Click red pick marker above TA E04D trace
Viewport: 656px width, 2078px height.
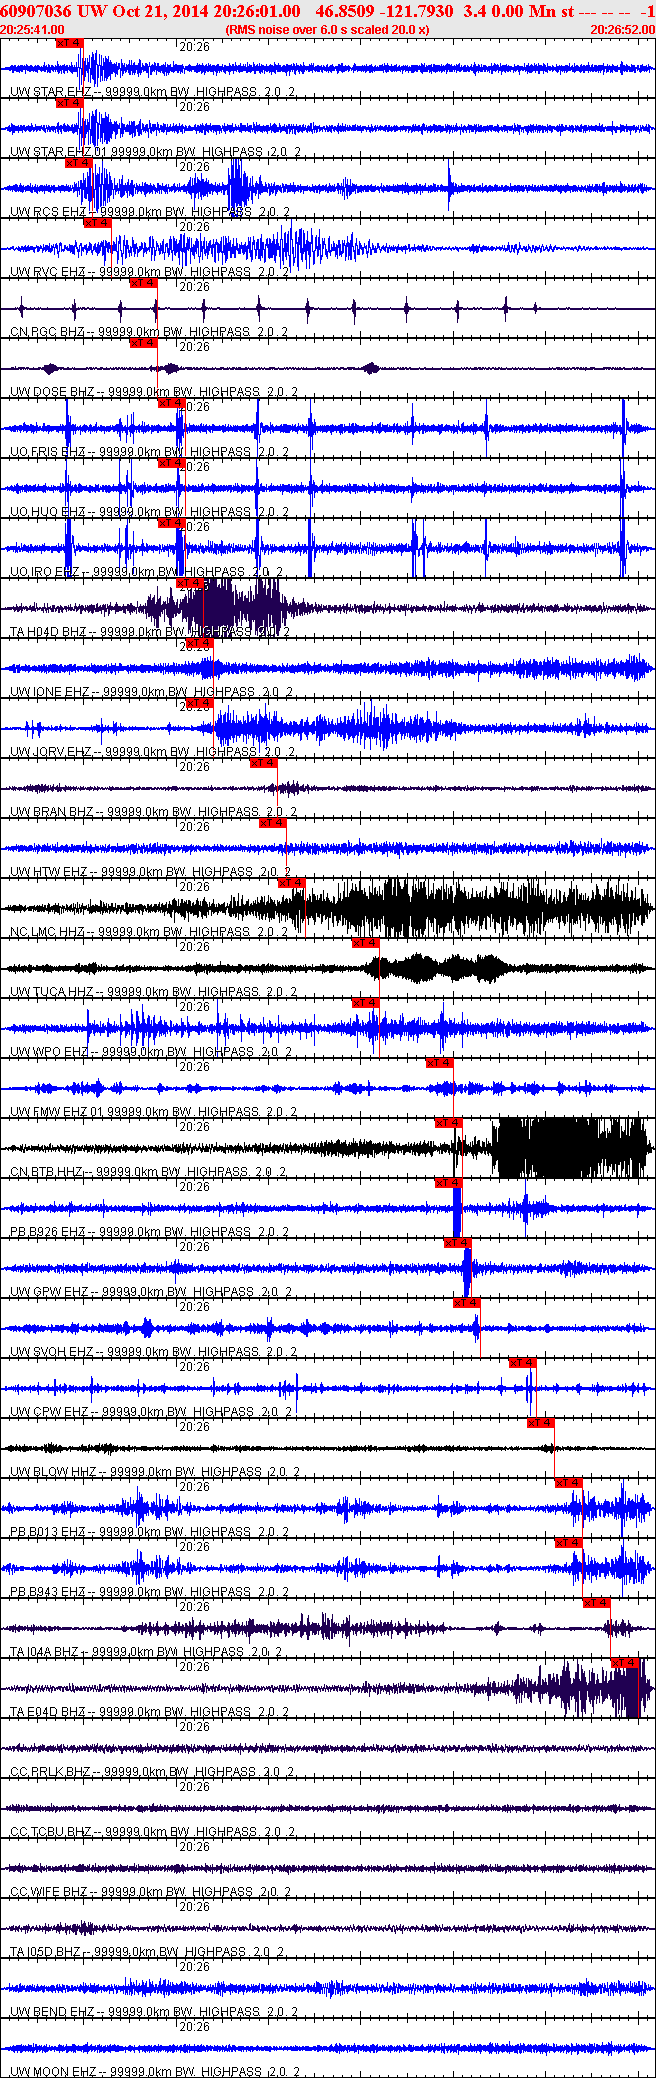point(625,1662)
